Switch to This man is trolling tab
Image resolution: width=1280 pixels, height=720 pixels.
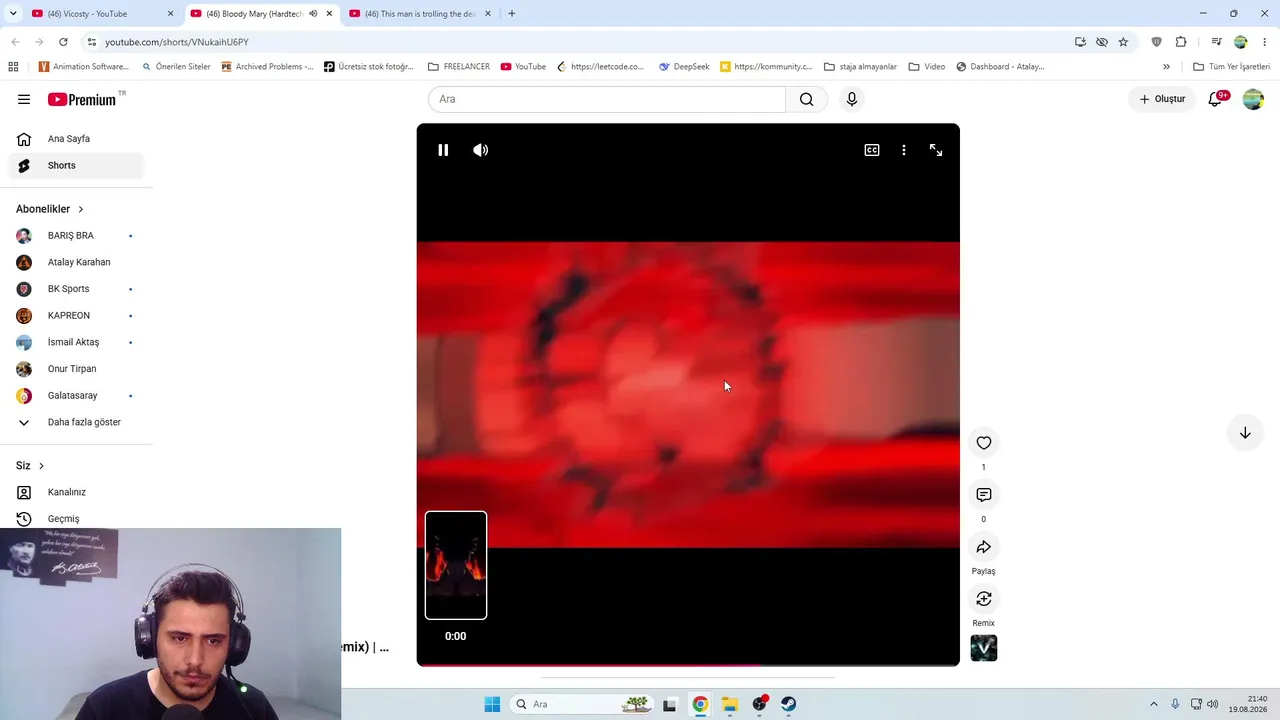[420, 14]
